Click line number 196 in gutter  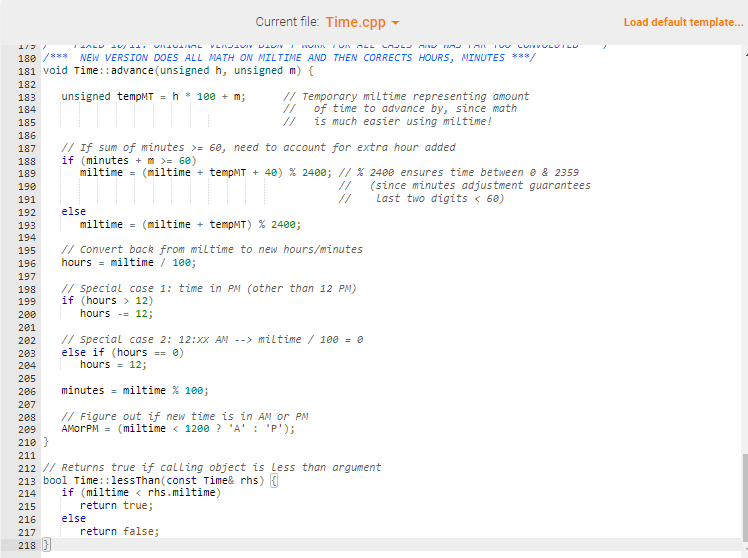(27, 263)
